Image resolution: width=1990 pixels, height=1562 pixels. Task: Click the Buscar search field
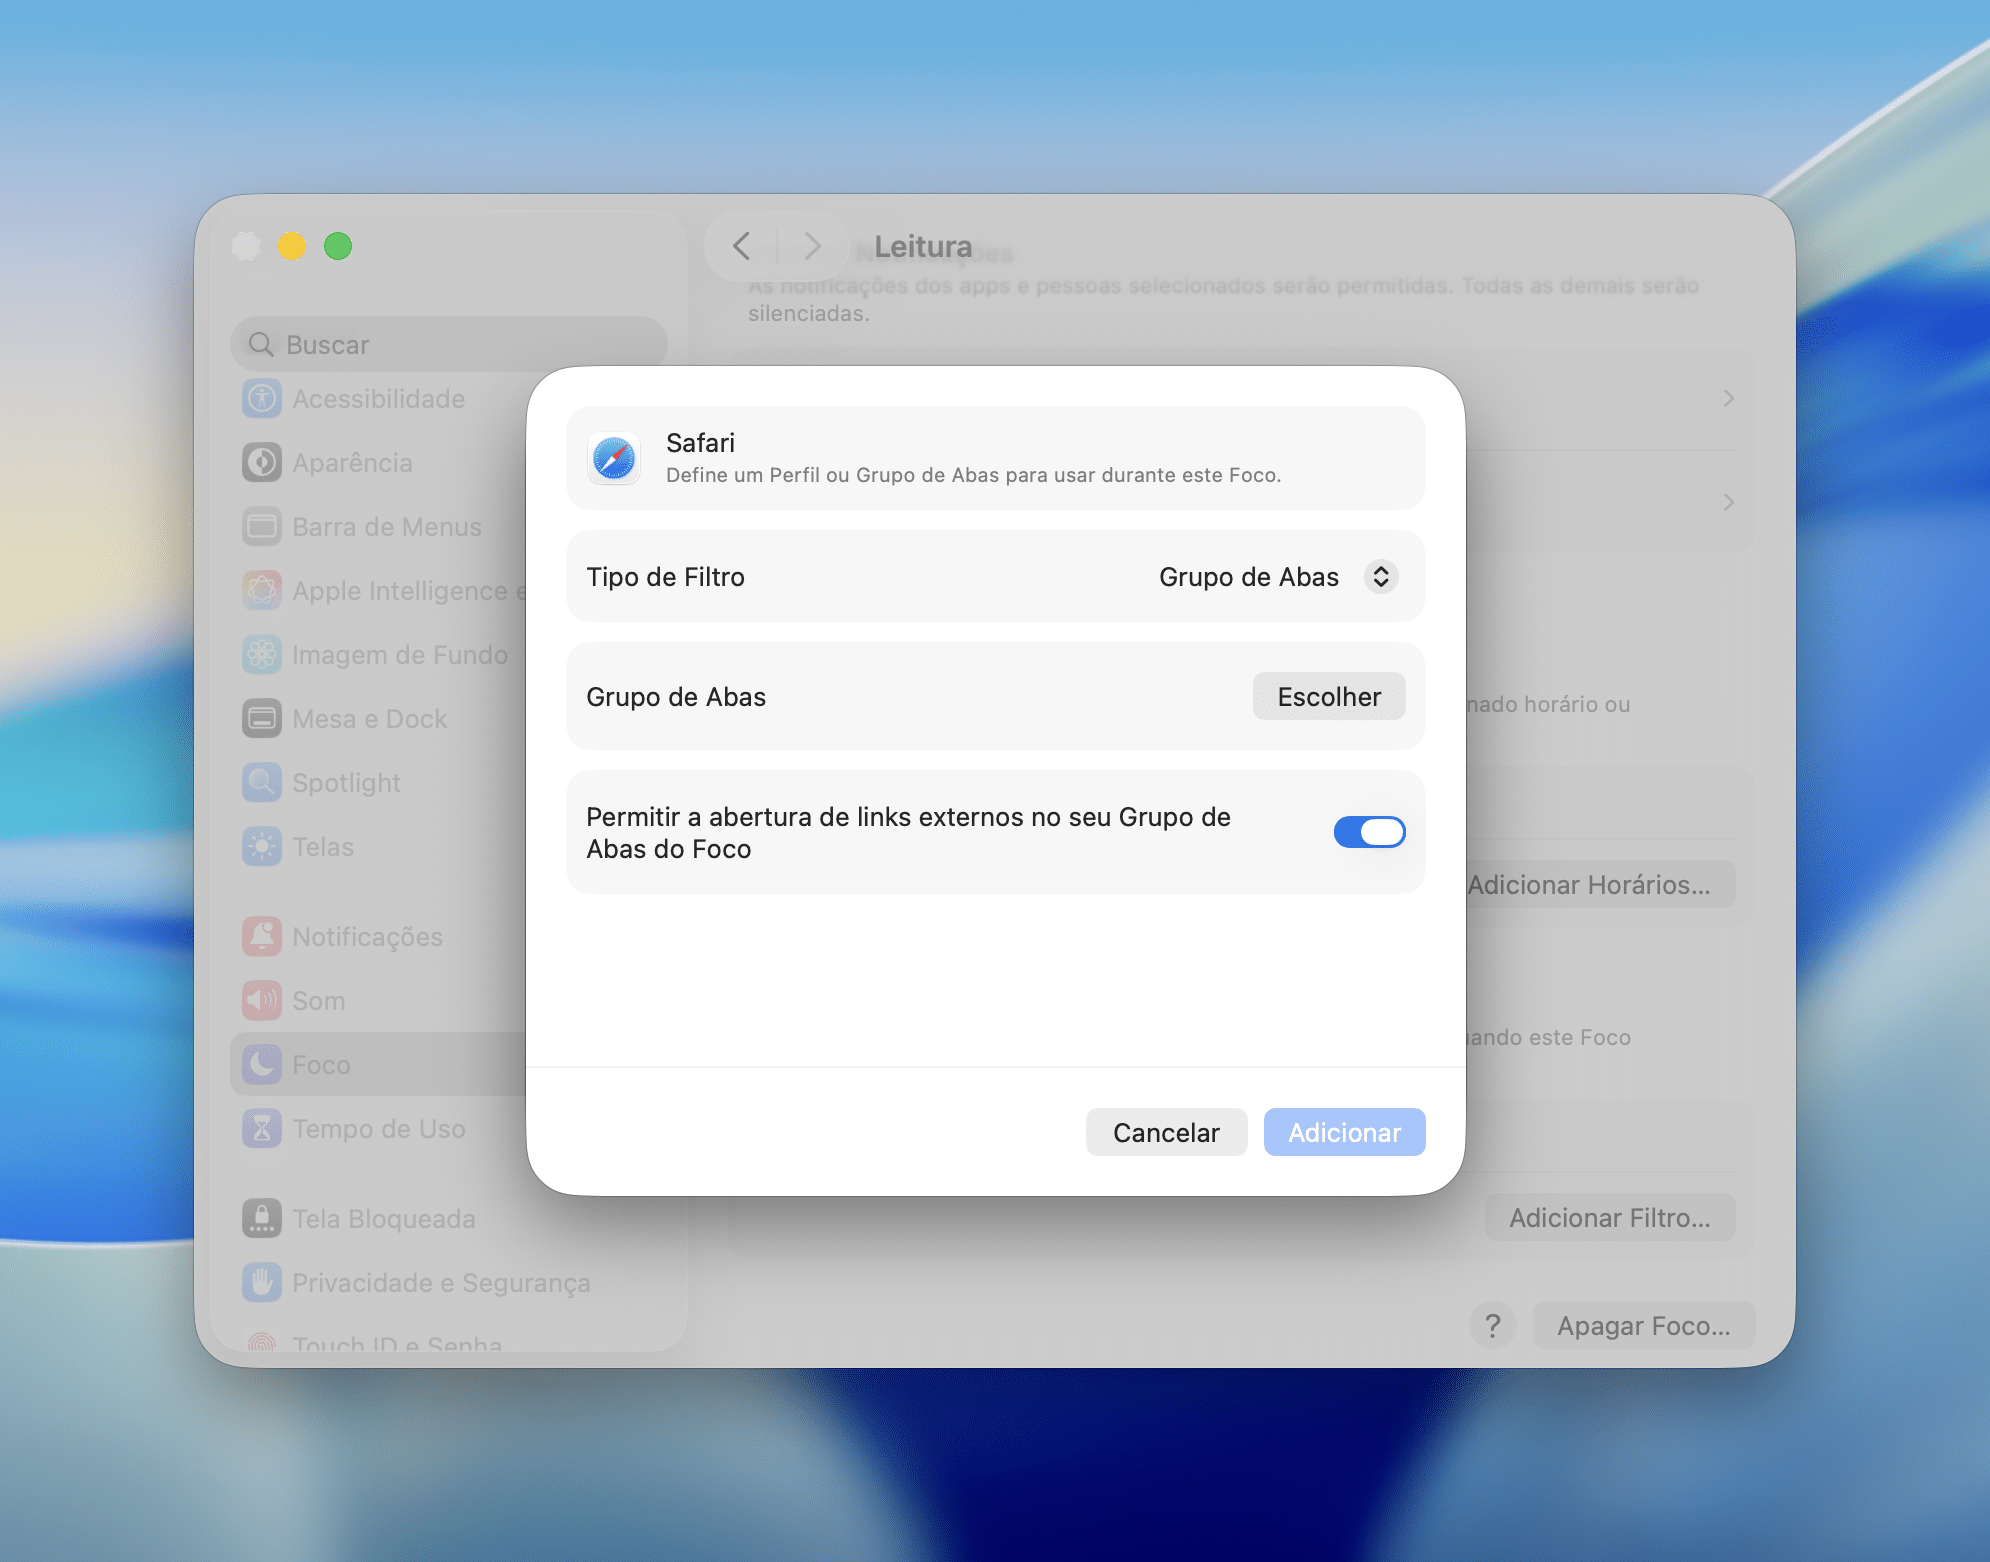[450, 345]
